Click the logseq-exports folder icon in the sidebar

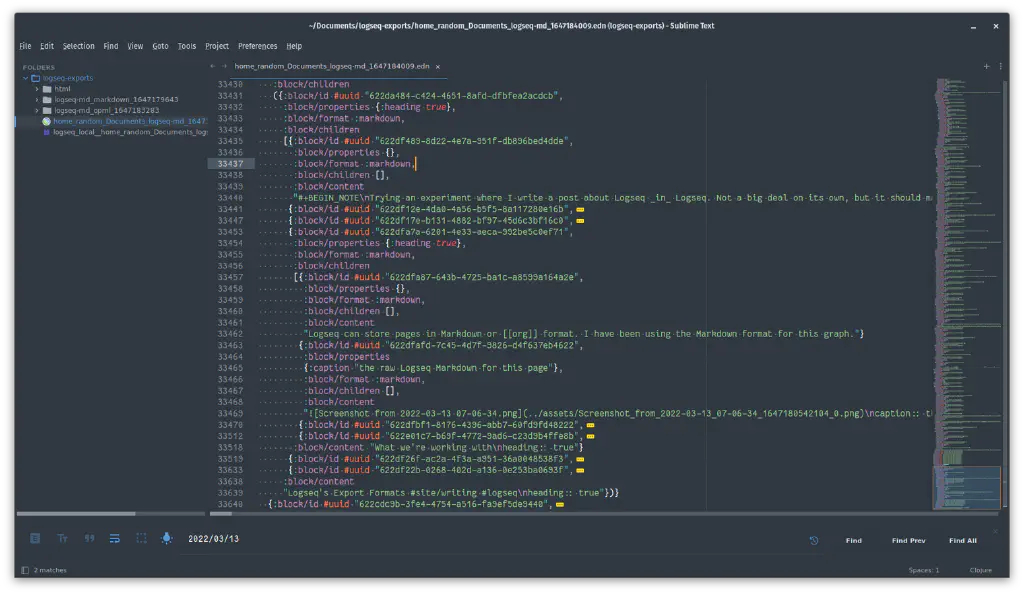click(x=36, y=77)
